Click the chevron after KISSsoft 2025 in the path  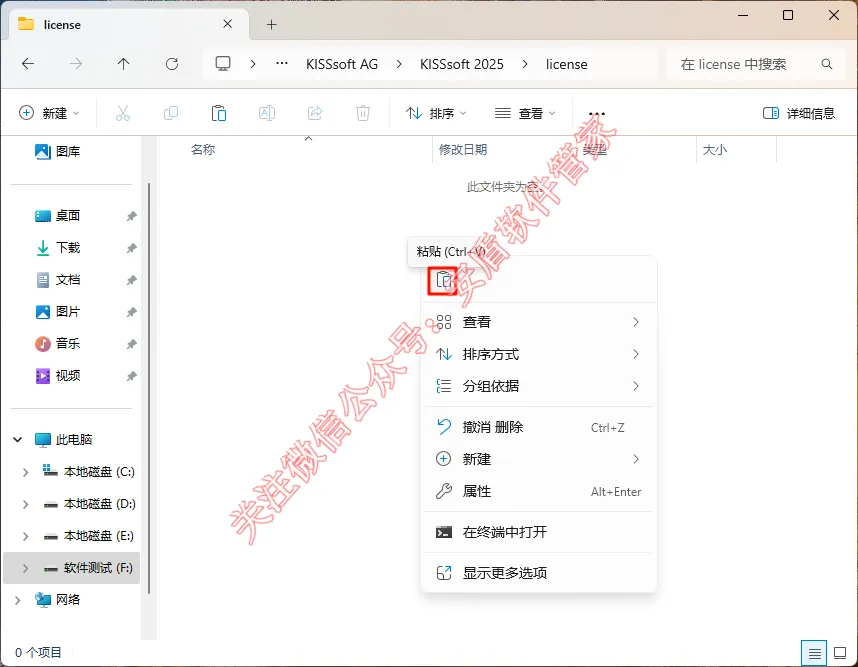pos(525,64)
